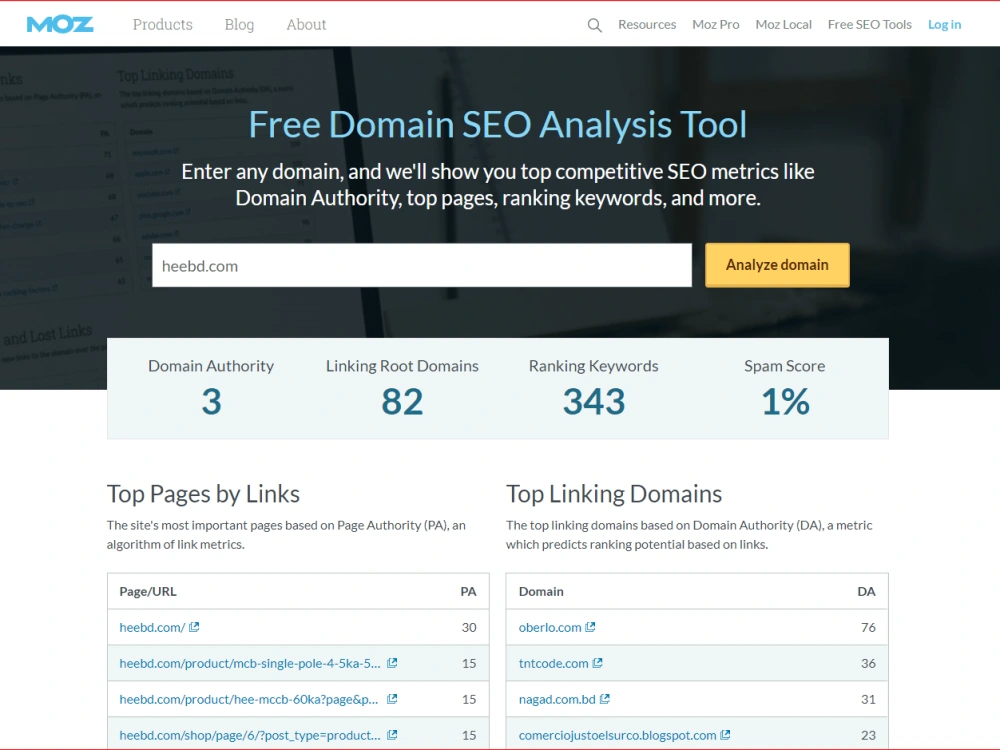The image size is (1000, 750).
Task: Open external link icon for mcb-single-pole page
Action: pos(392,663)
